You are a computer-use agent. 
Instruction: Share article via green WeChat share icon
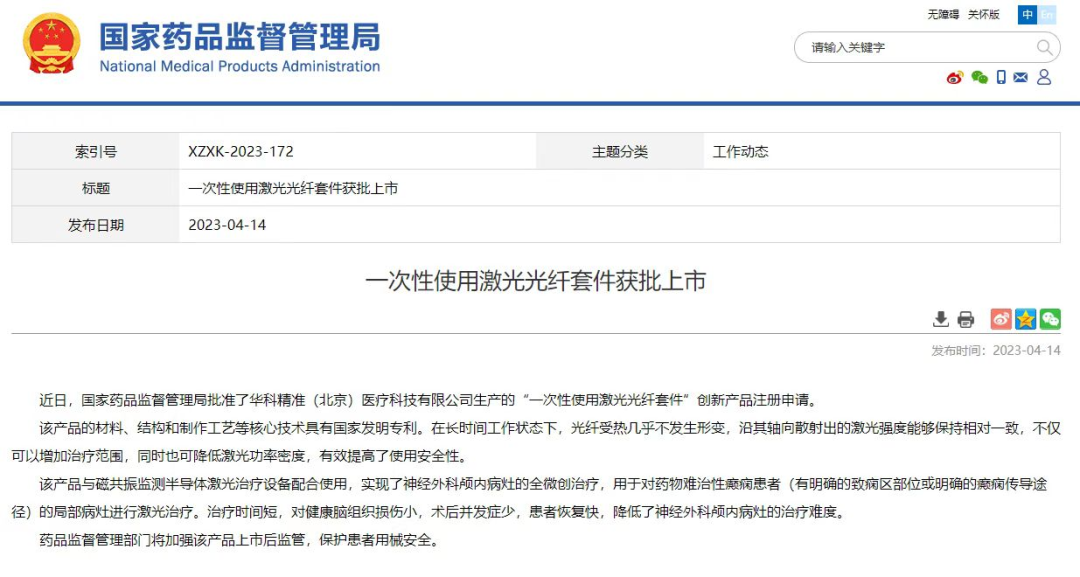coord(1050,319)
